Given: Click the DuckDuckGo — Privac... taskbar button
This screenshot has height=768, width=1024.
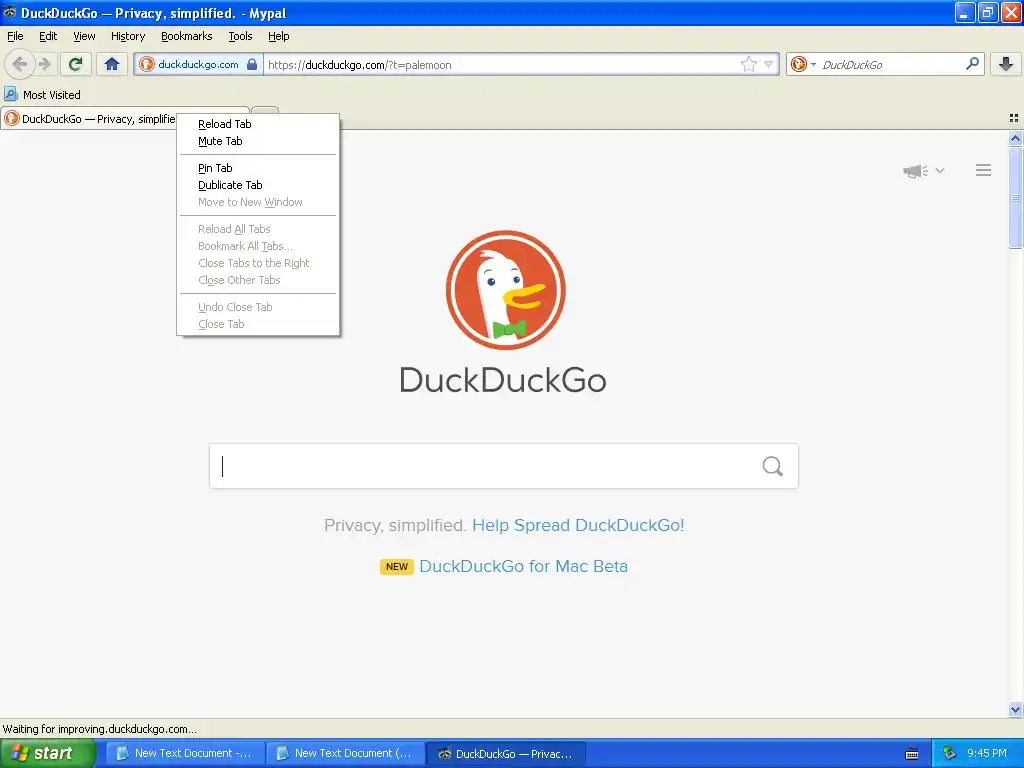Looking at the screenshot, I should [506, 754].
